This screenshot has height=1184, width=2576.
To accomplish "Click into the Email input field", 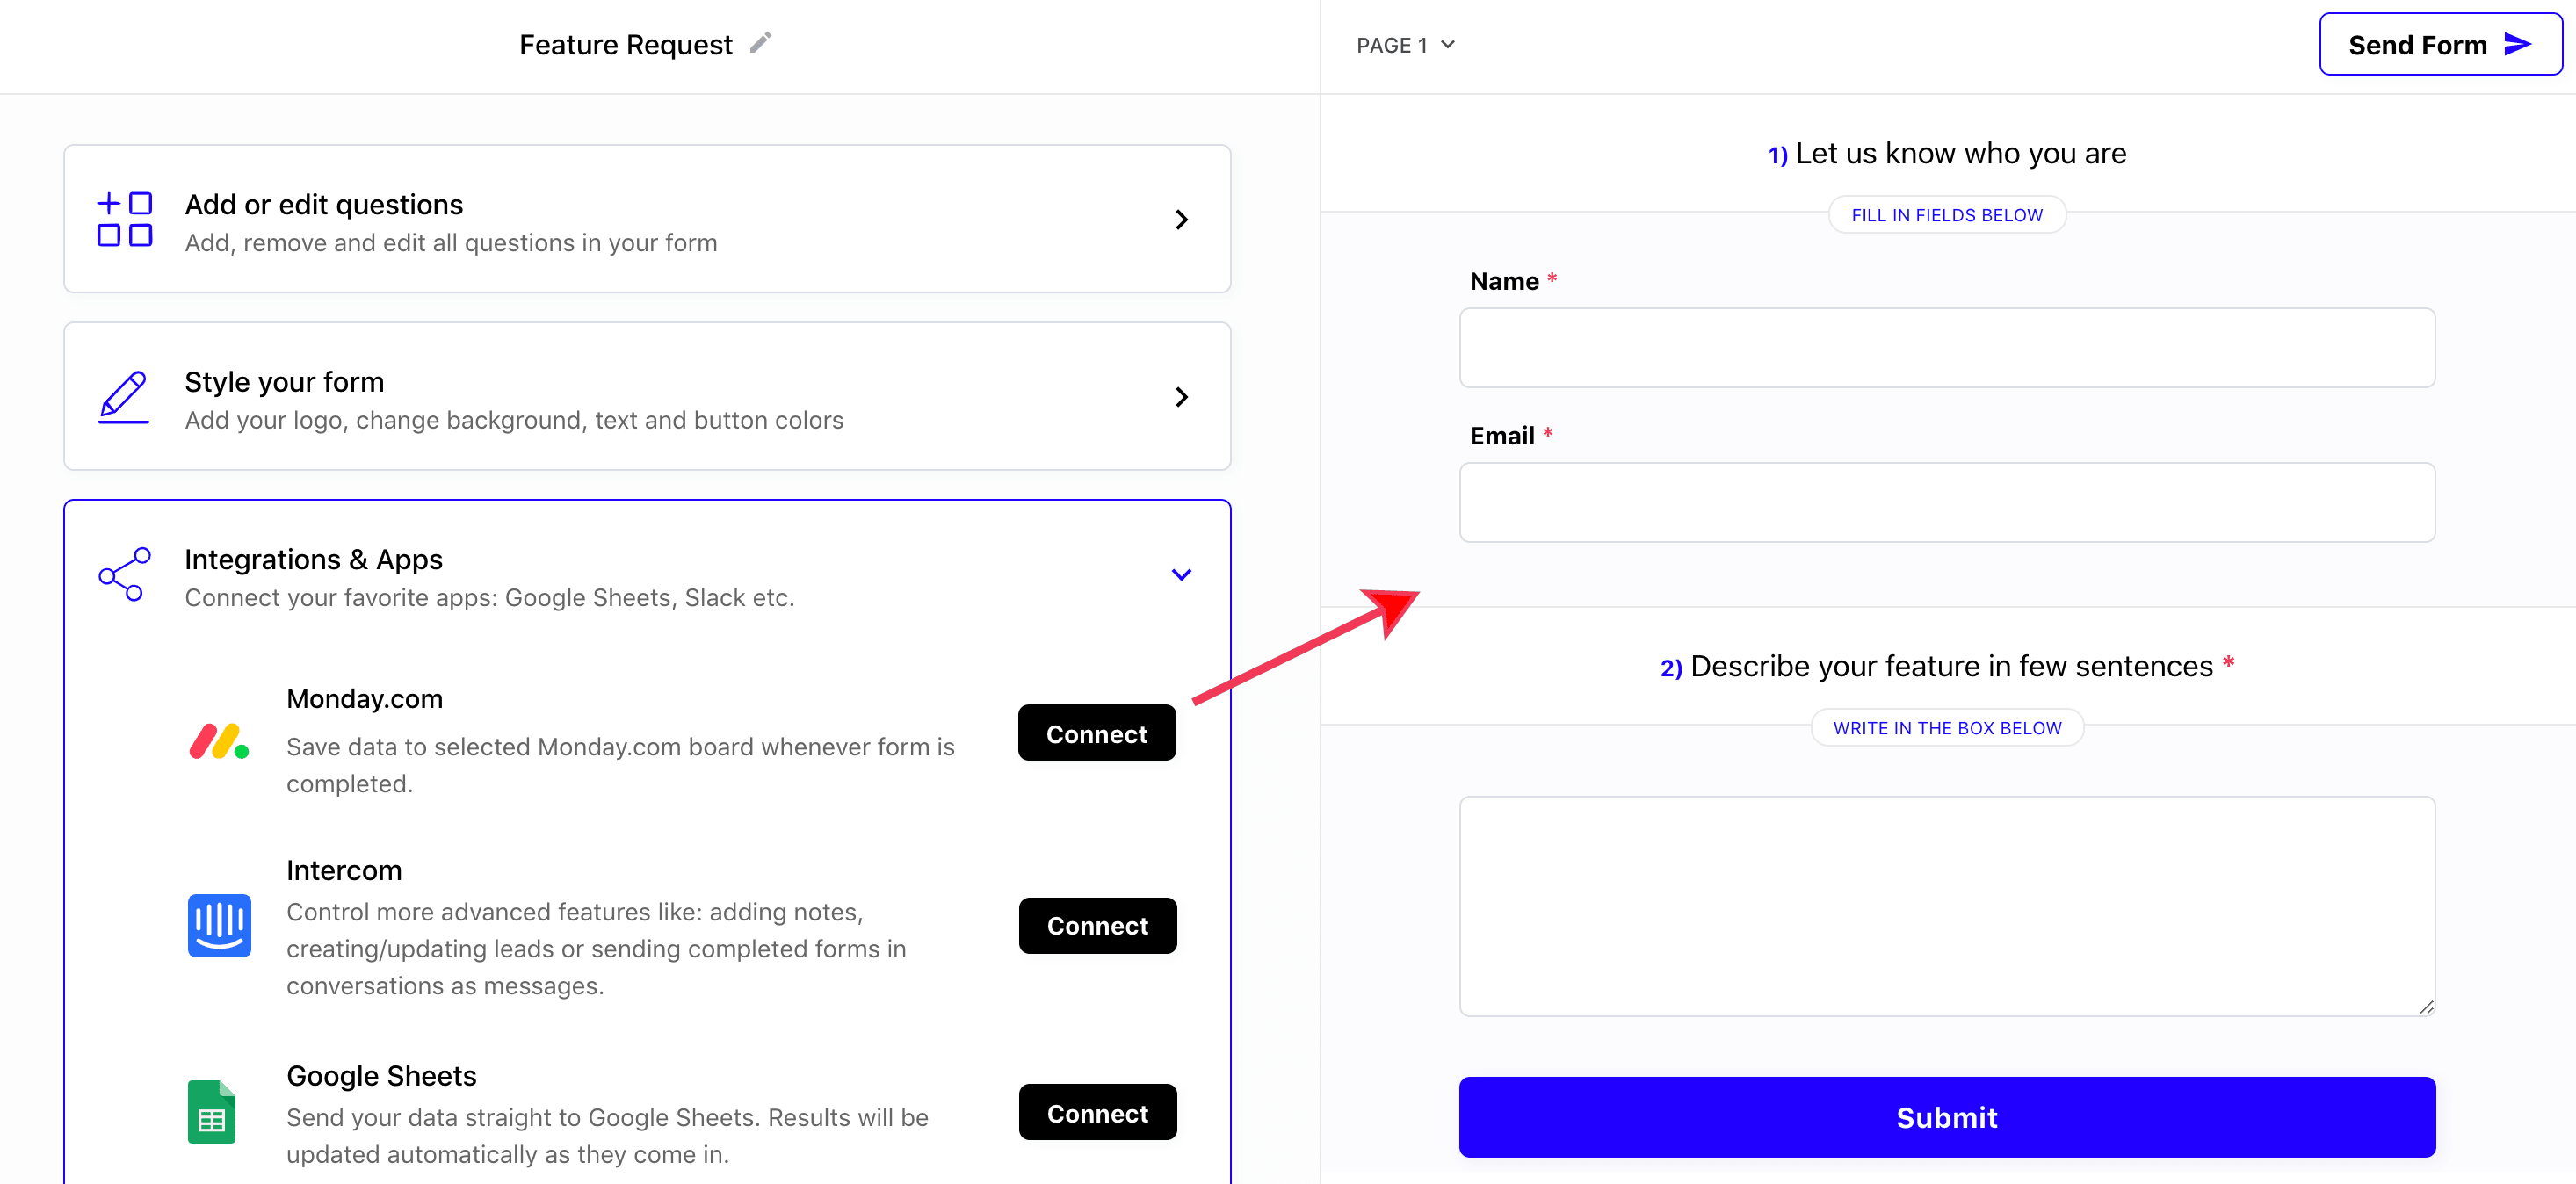I will [x=1946, y=502].
